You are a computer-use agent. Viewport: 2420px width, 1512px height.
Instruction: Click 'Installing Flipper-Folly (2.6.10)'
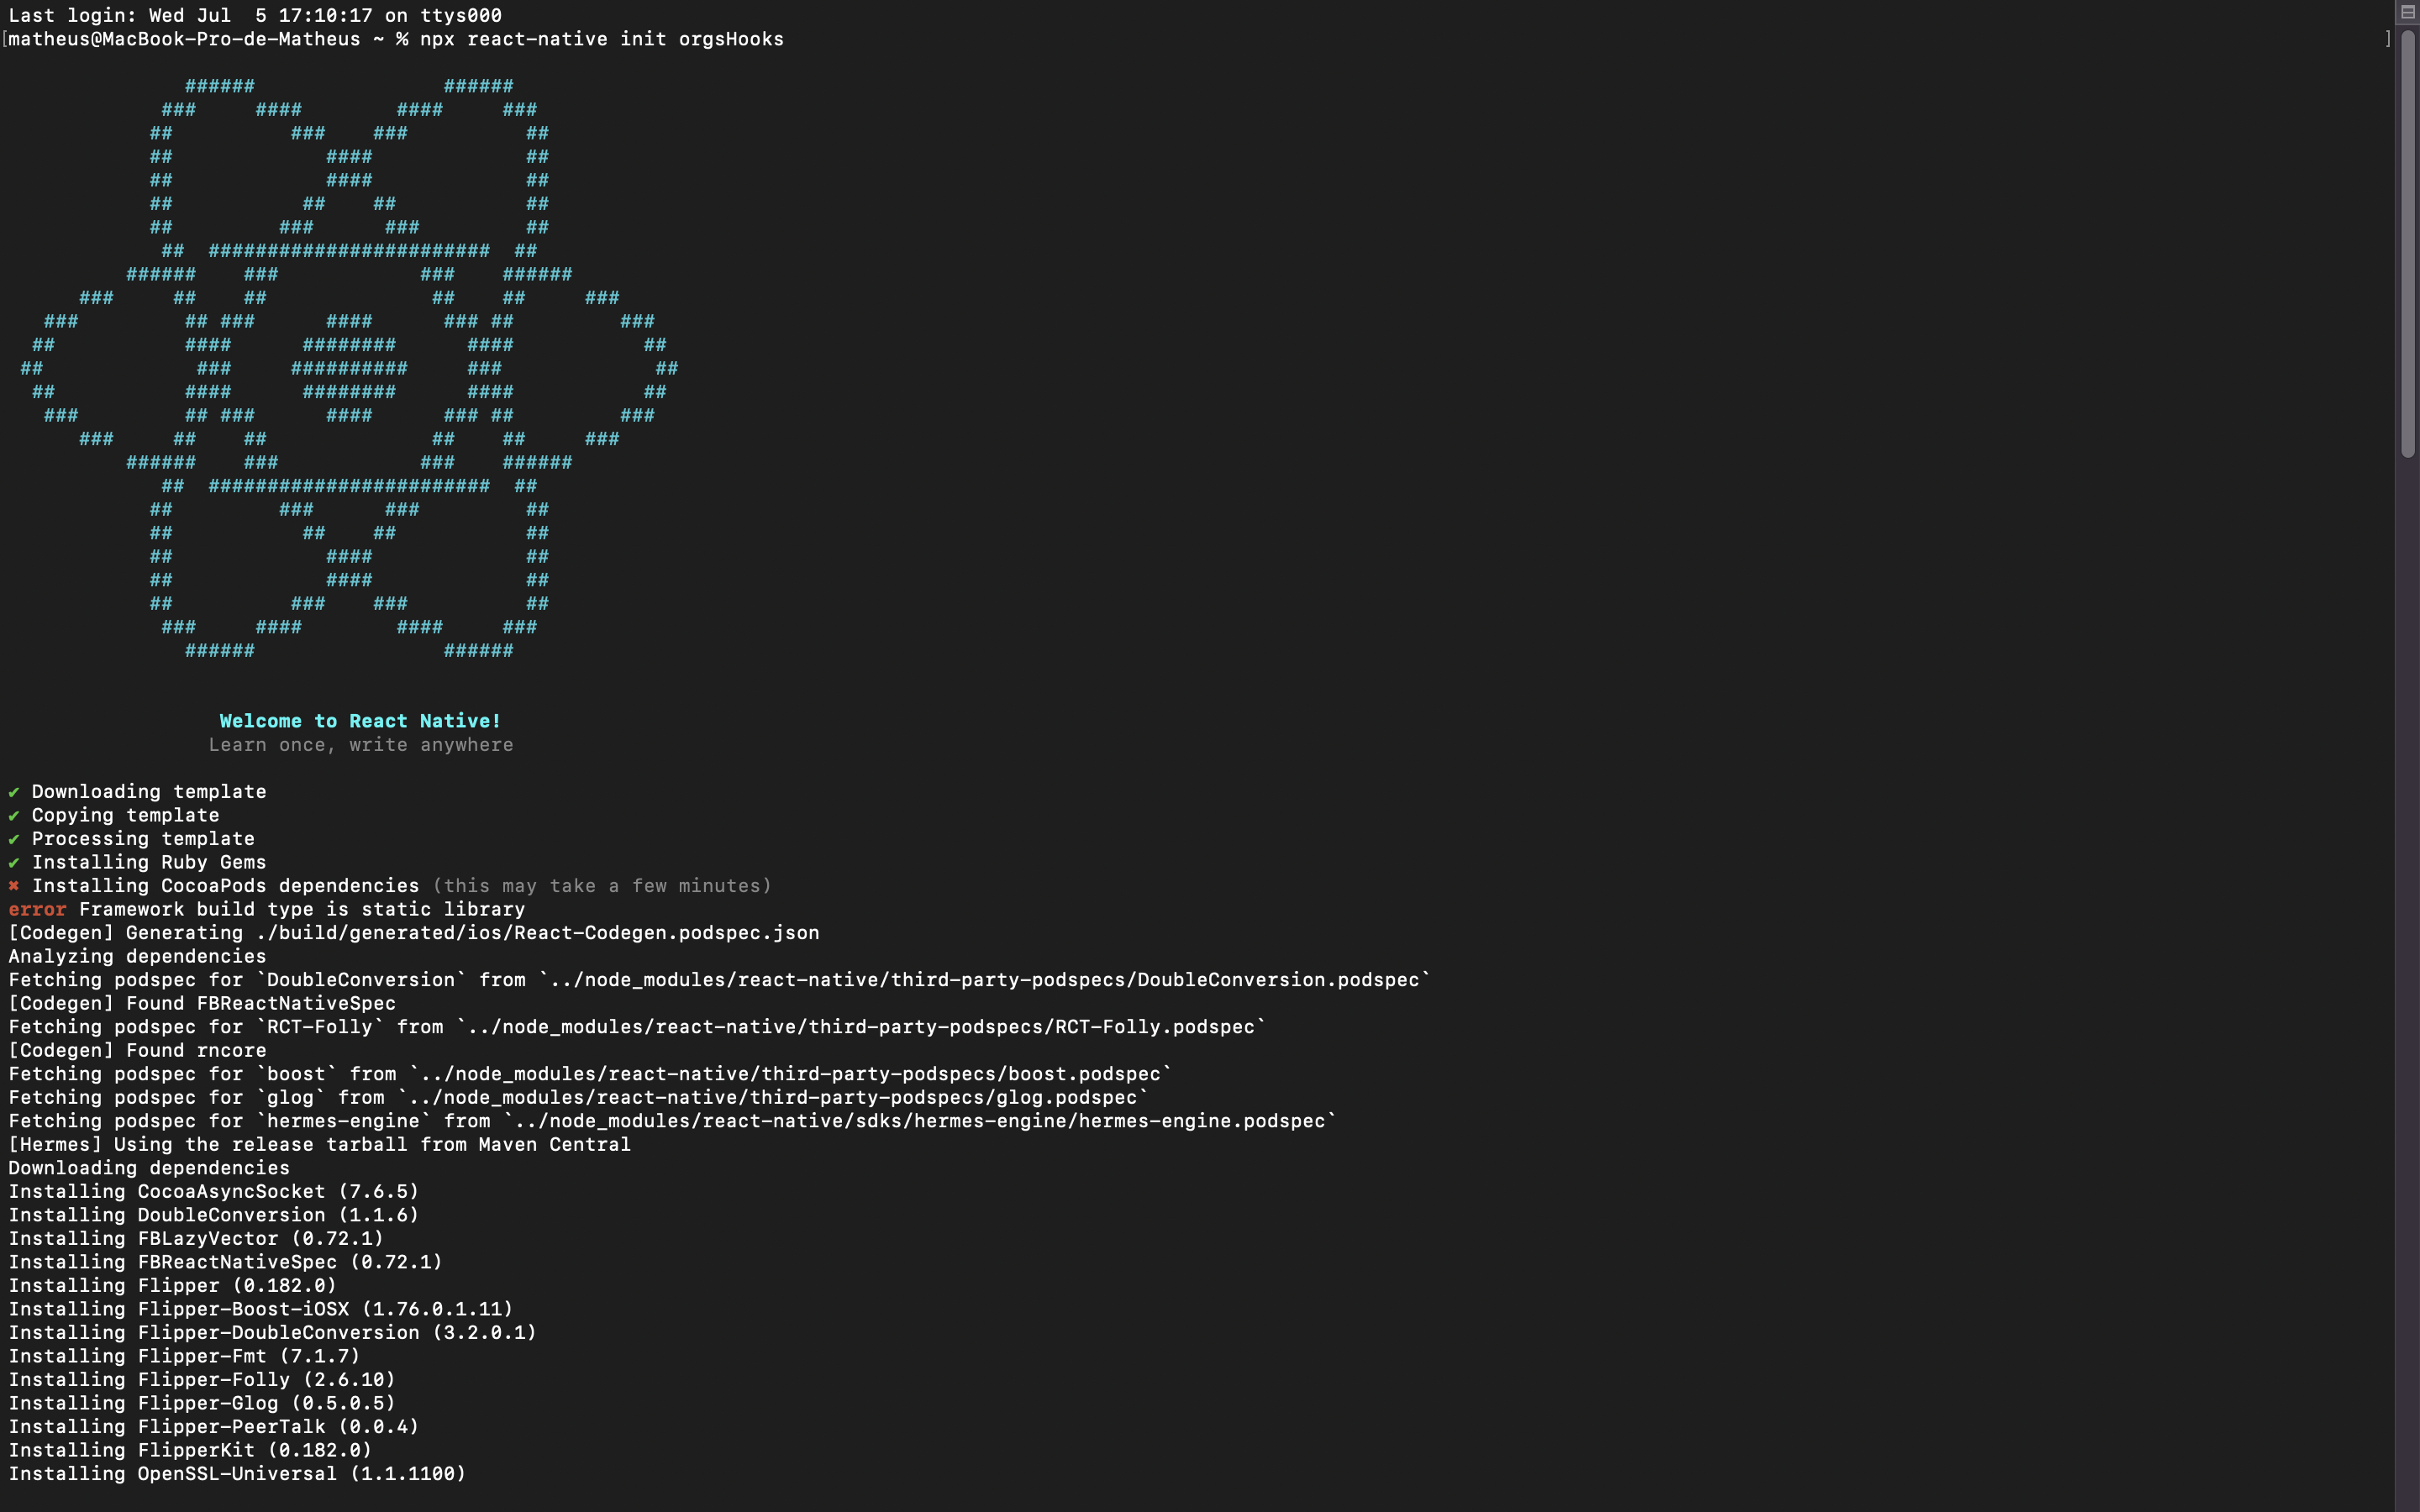(x=202, y=1379)
